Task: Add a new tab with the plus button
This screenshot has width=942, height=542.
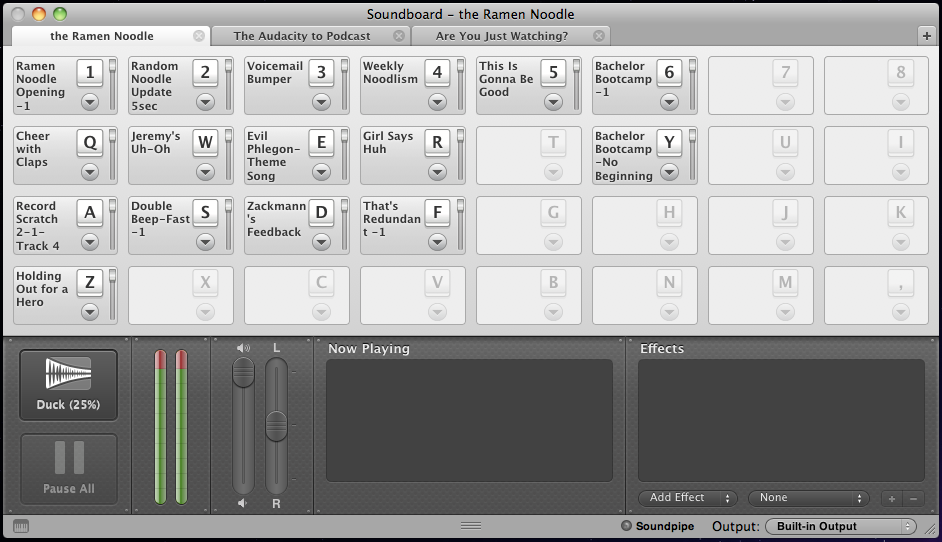Action: [x=926, y=35]
